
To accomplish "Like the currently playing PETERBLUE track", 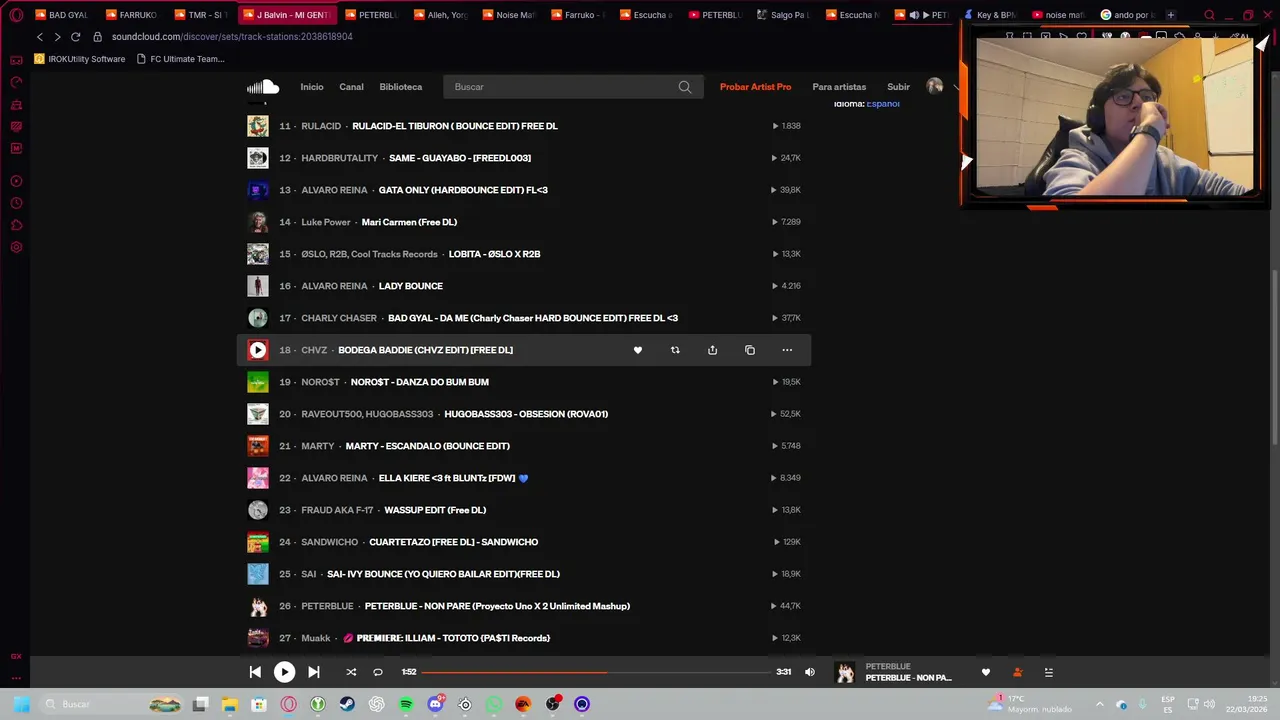I will [x=986, y=672].
